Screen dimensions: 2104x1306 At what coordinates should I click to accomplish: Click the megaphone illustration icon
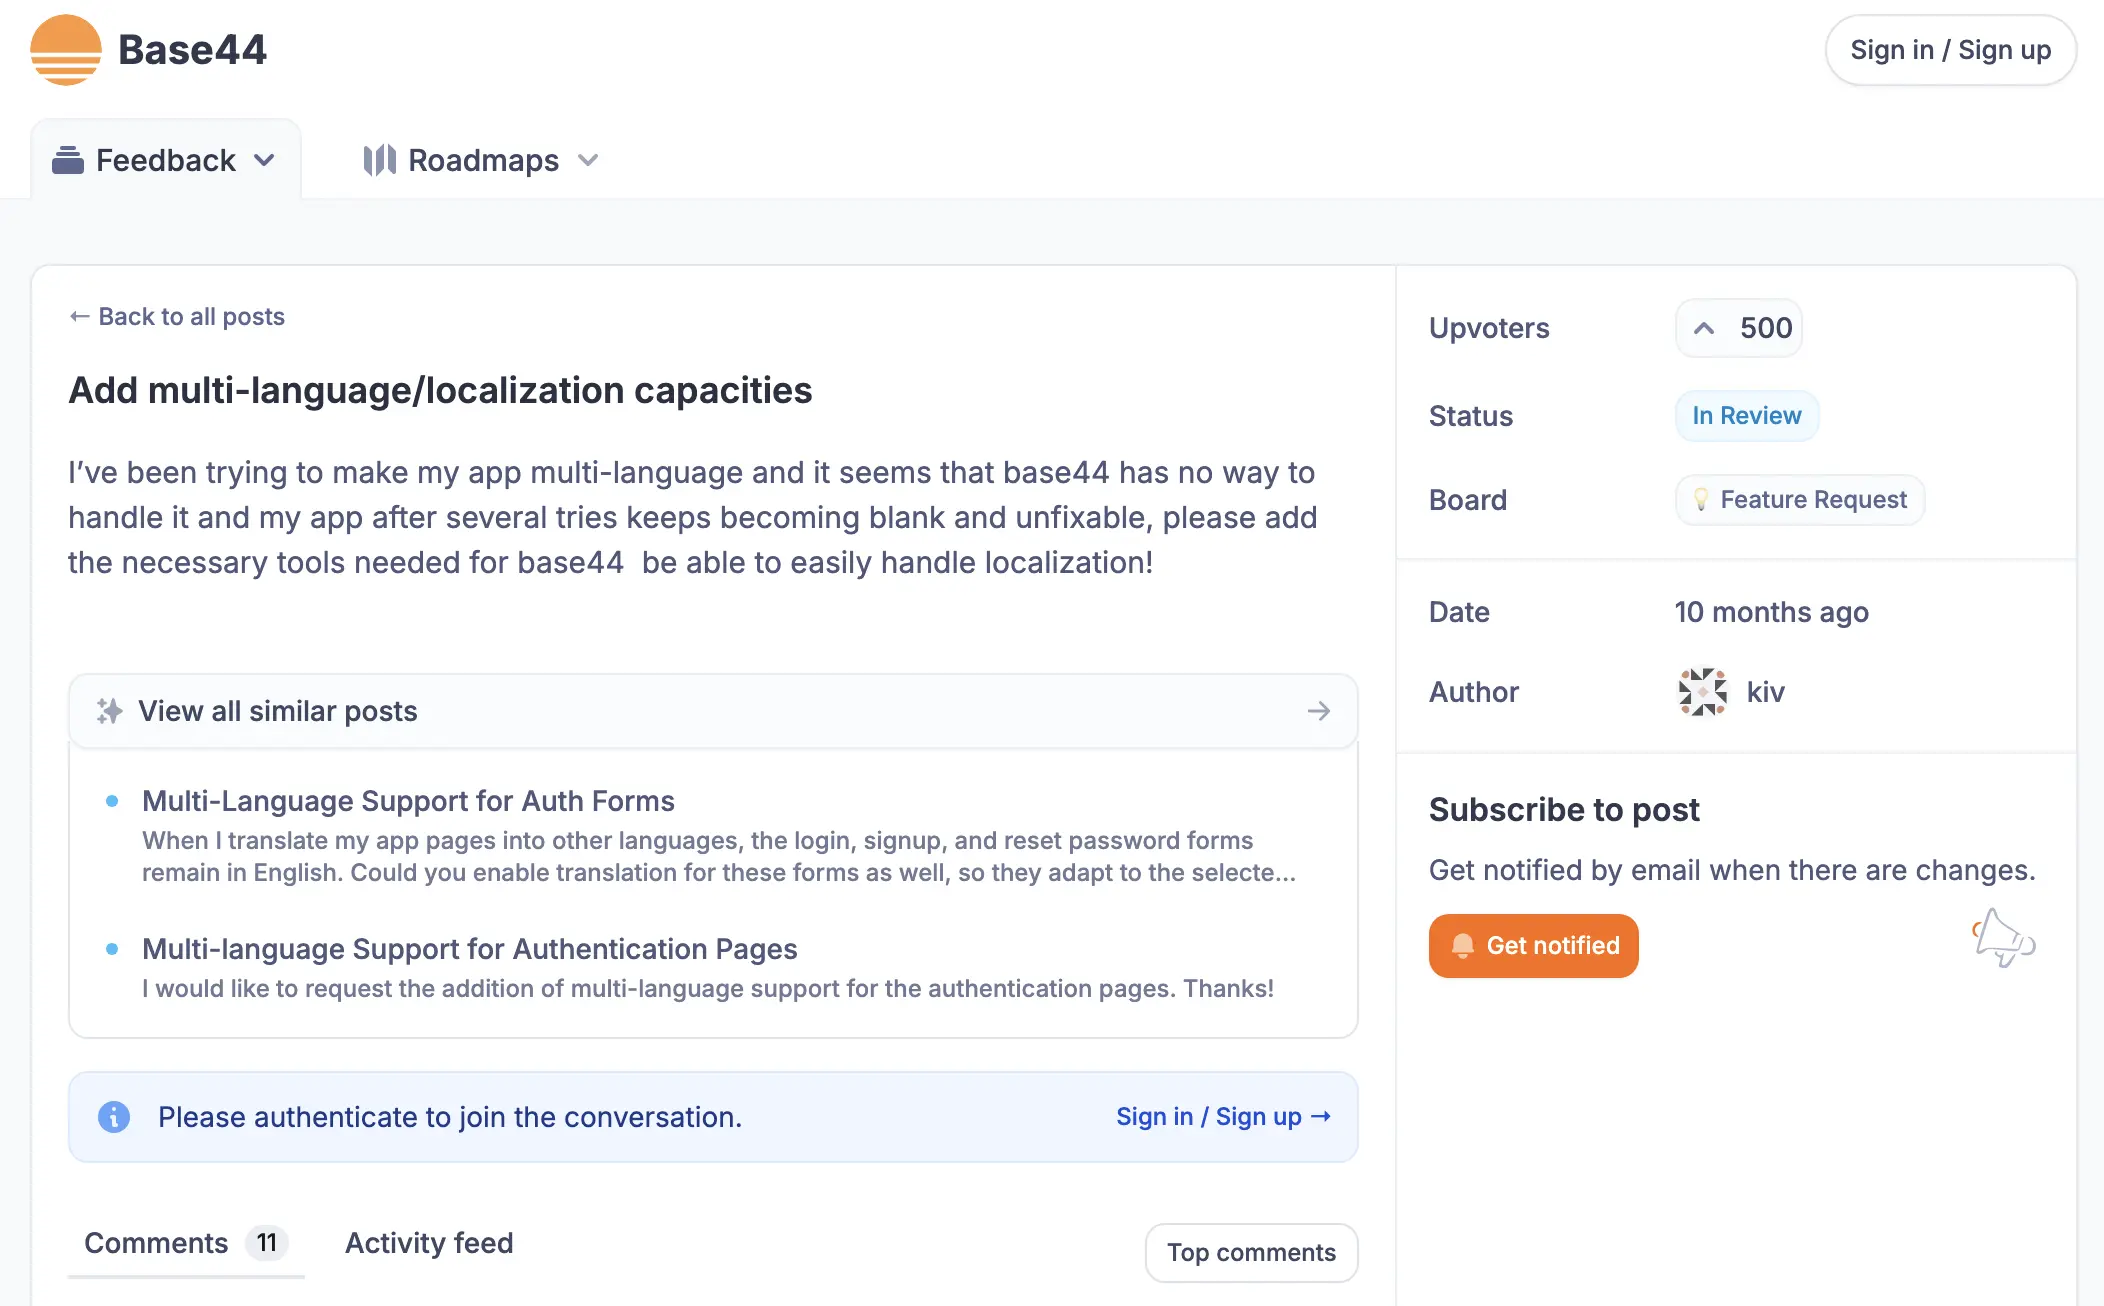click(2003, 939)
